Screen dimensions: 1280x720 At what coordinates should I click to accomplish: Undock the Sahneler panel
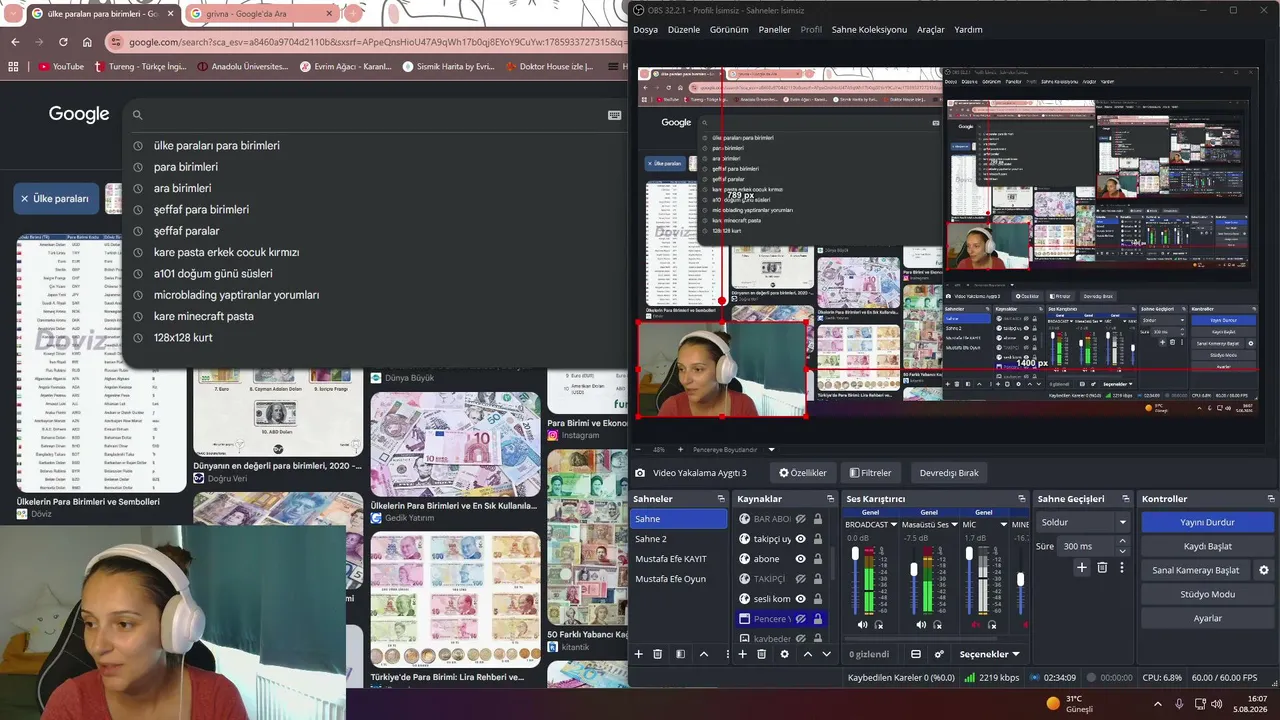pos(721,499)
